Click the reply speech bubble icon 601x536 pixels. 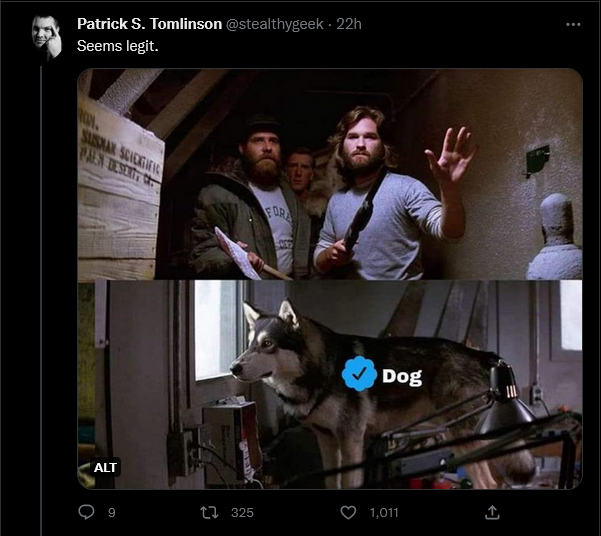(x=86, y=512)
